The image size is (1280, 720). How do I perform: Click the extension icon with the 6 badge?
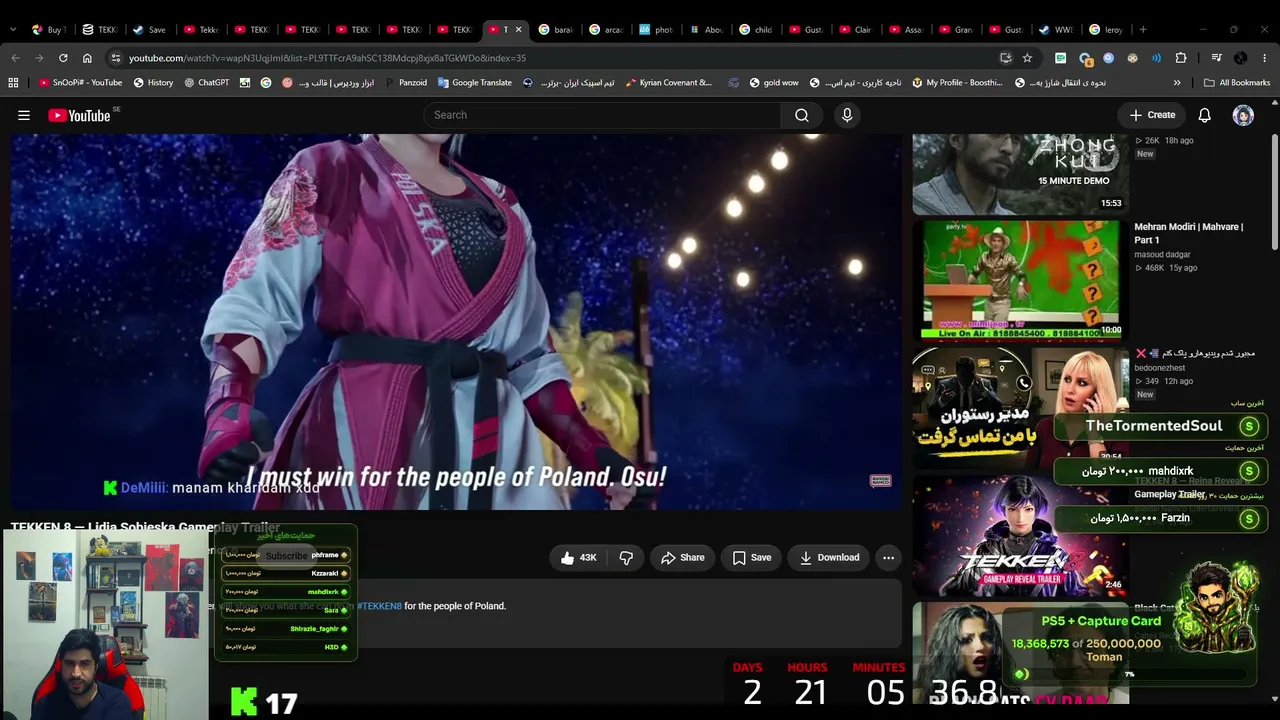point(1085,58)
